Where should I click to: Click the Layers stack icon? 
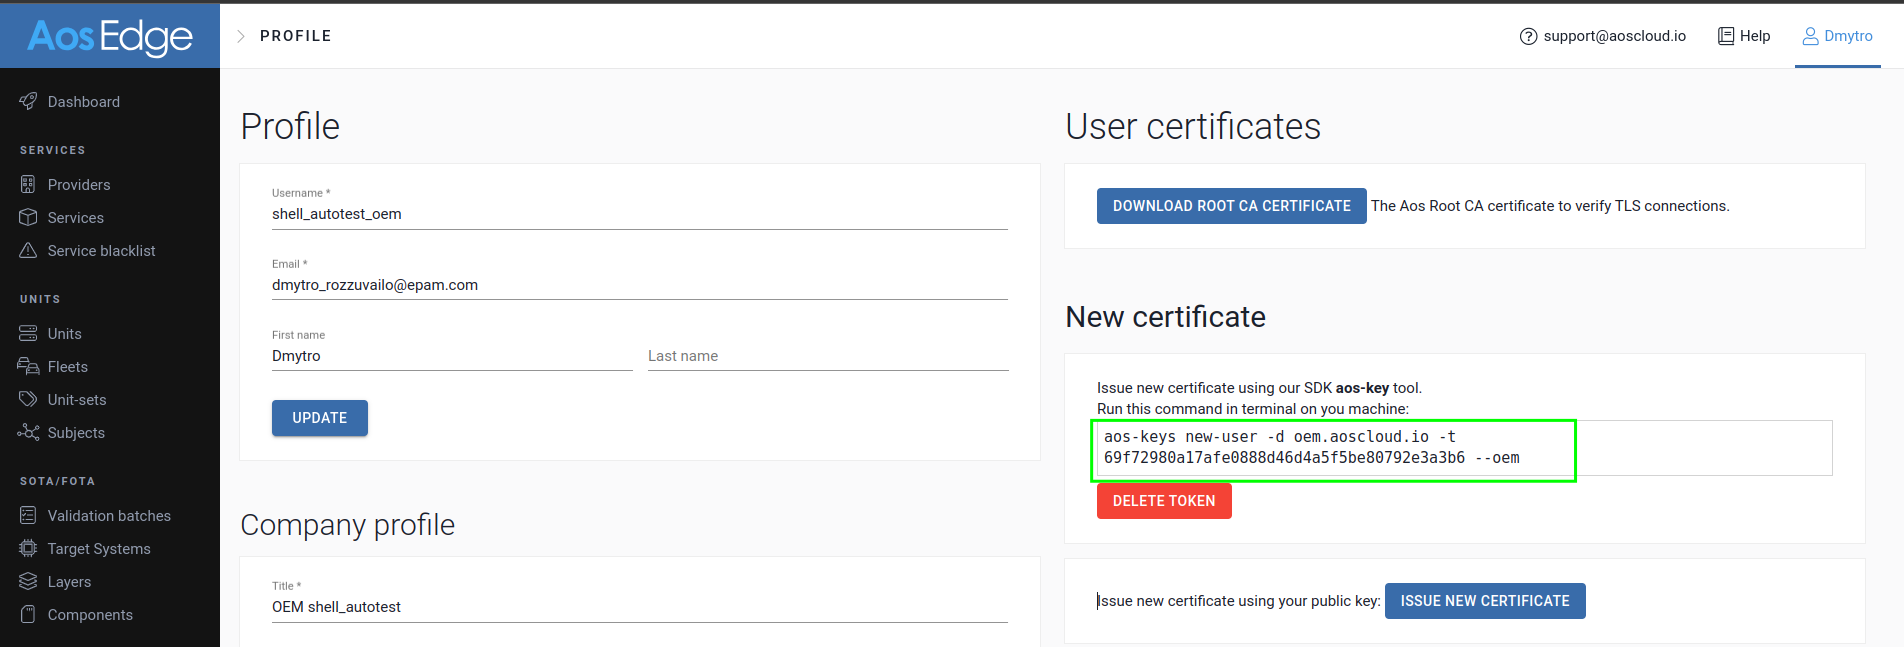click(x=28, y=582)
